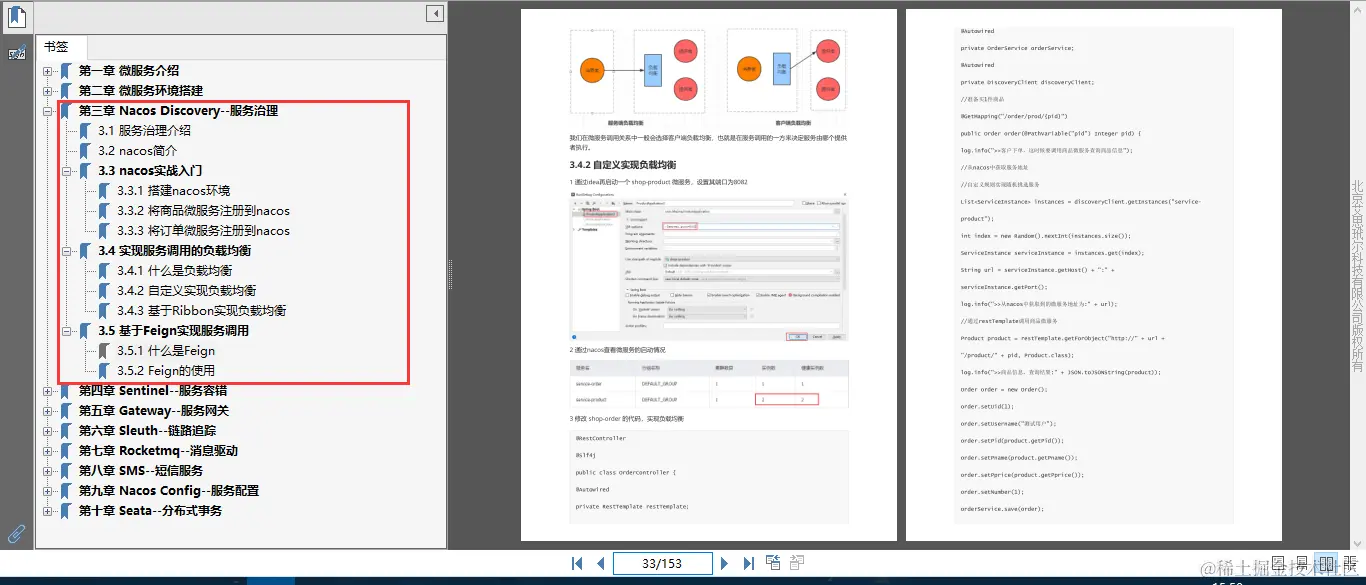Open the Attachments paperclip panel icon
Image resolution: width=1366 pixels, height=585 pixels.
click(17, 533)
